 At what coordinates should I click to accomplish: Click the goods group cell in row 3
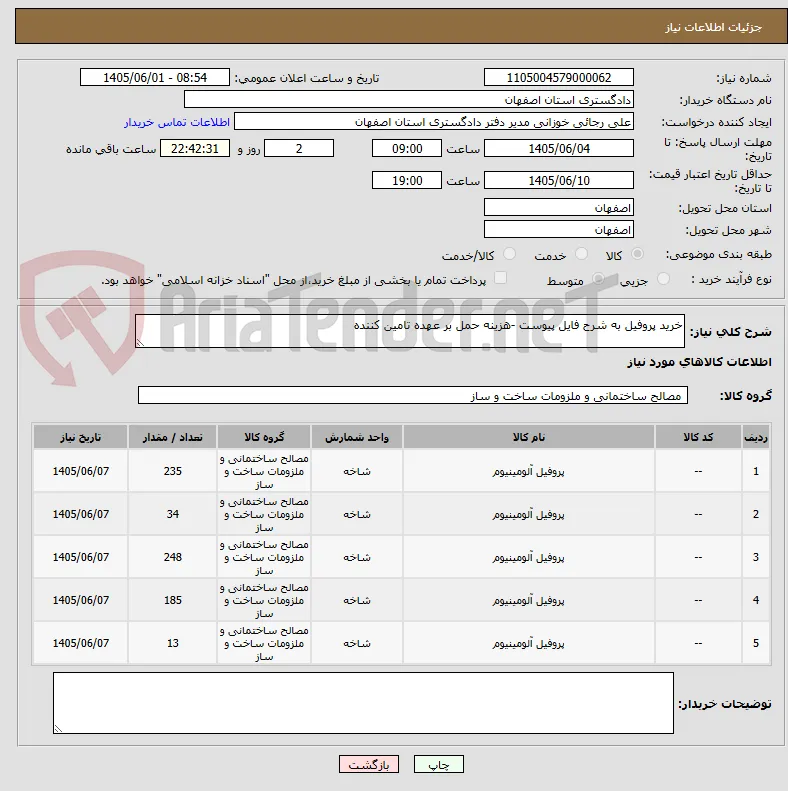tap(264, 557)
